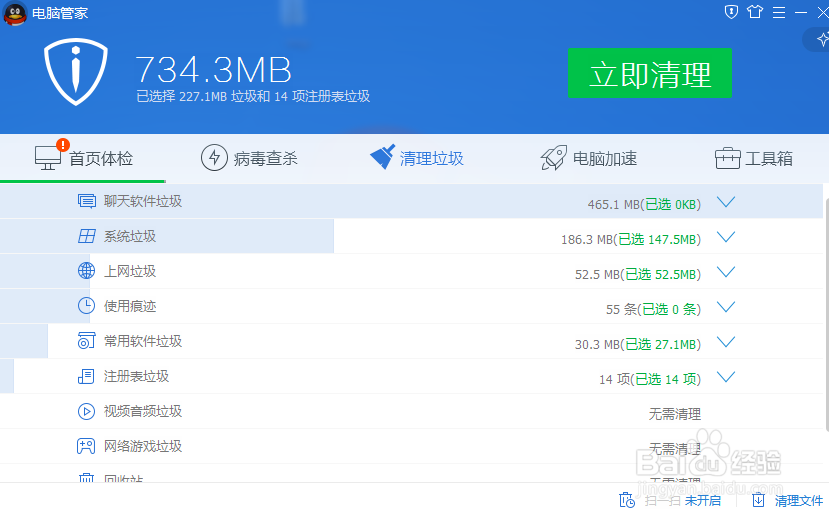The image size is (829, 517).
Task: Click 无需清理 in the 视频音频垃圾 row
Action: tap(675, 414)
